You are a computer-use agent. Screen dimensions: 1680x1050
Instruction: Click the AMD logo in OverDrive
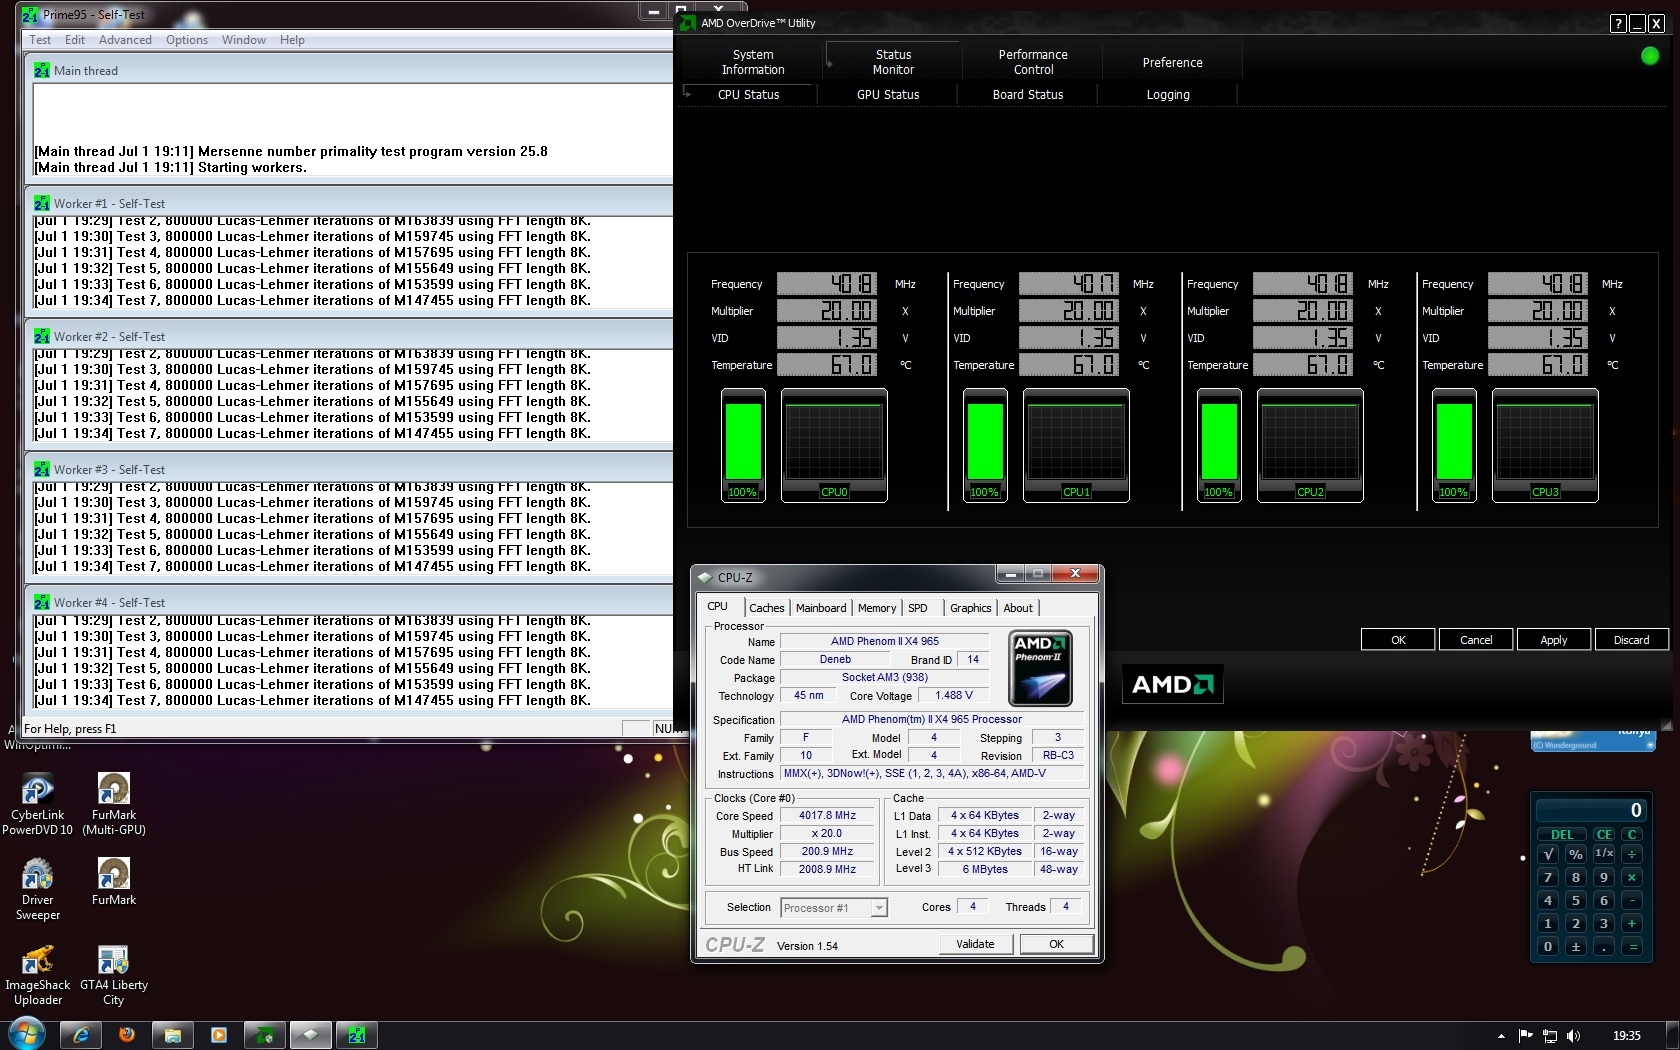1172,685
